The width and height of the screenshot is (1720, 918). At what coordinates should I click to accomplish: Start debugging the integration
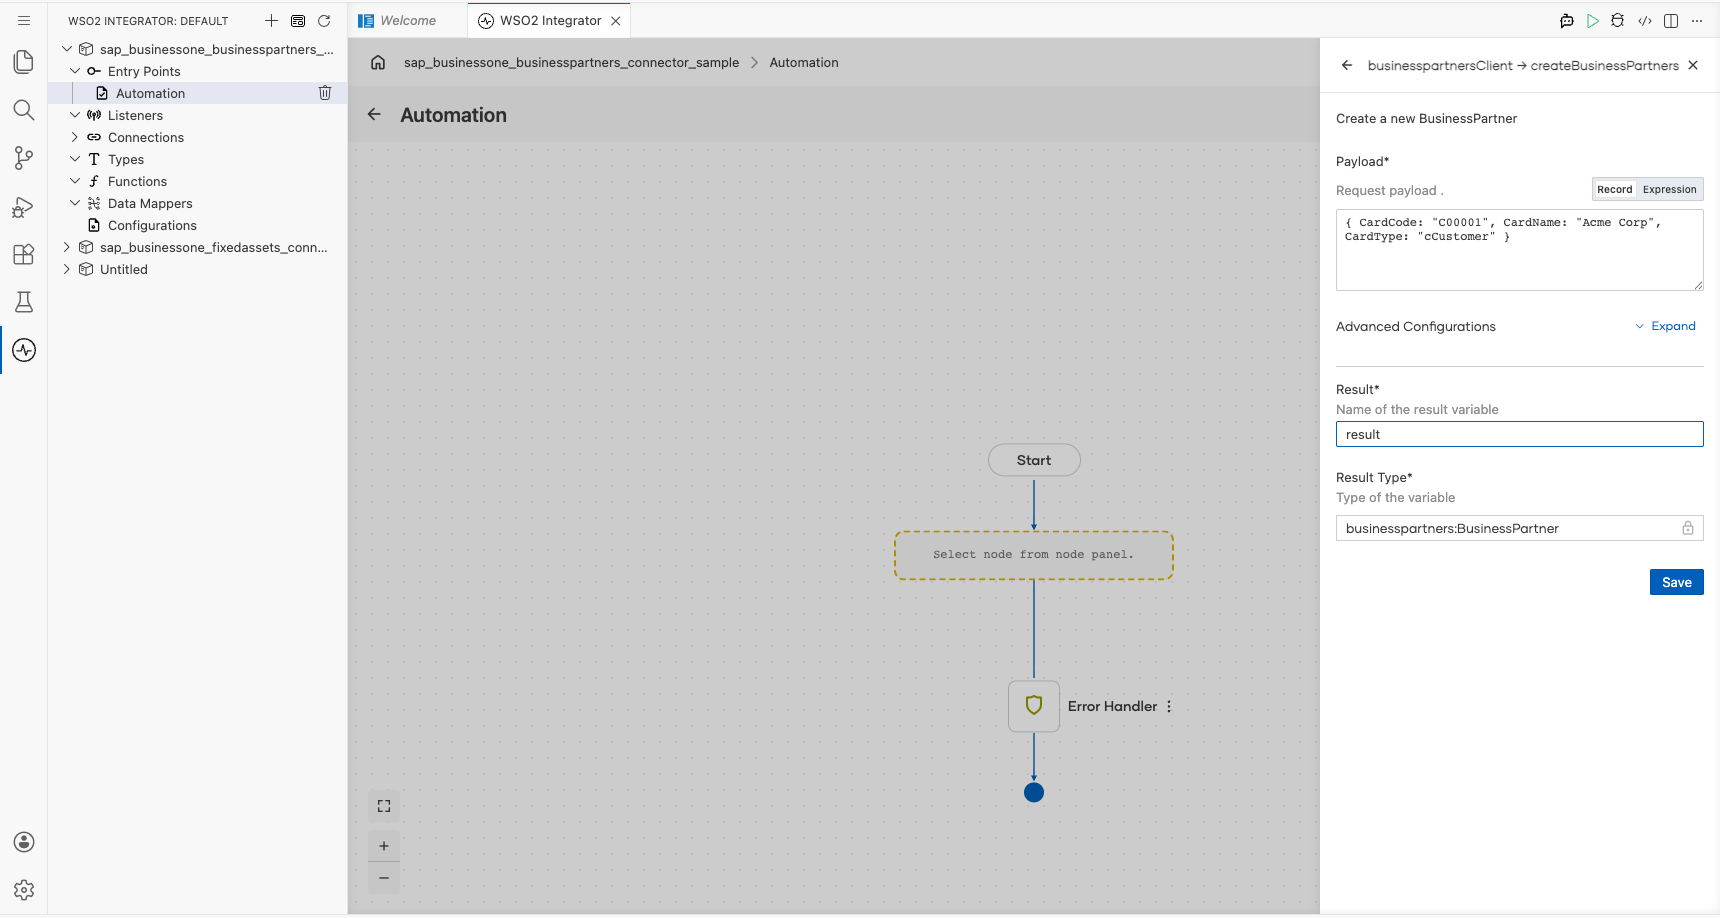pos(1618,21)
